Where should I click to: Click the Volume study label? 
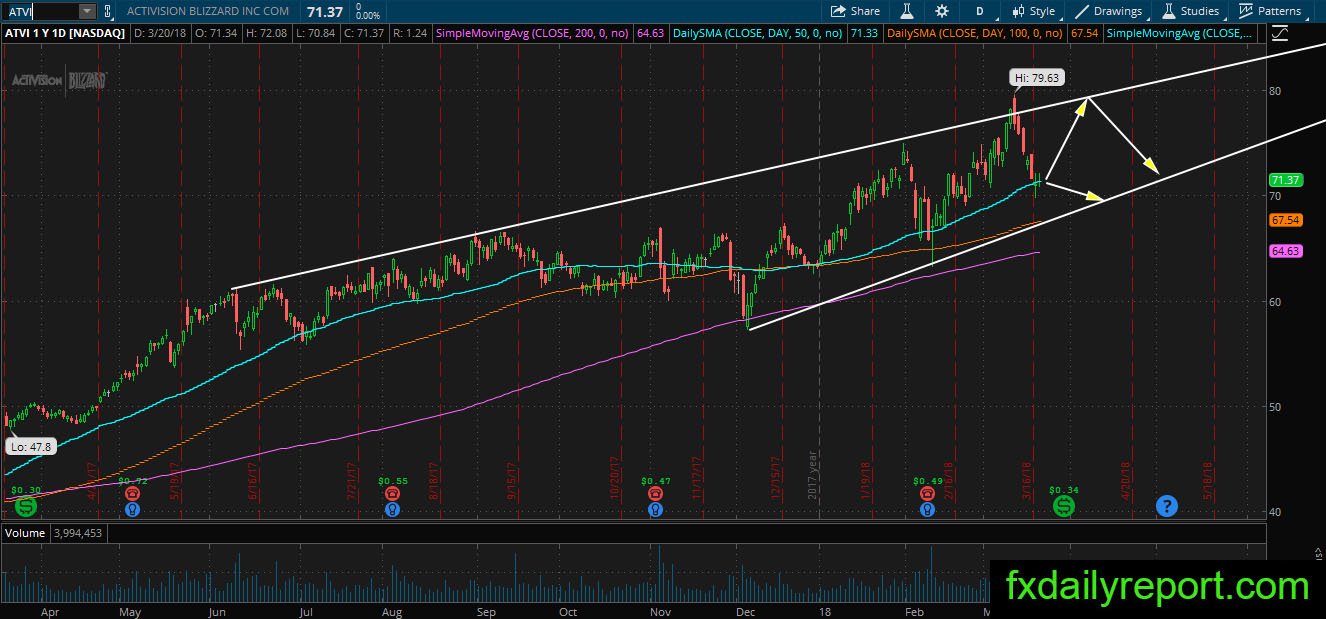click(x=25, y=533)
